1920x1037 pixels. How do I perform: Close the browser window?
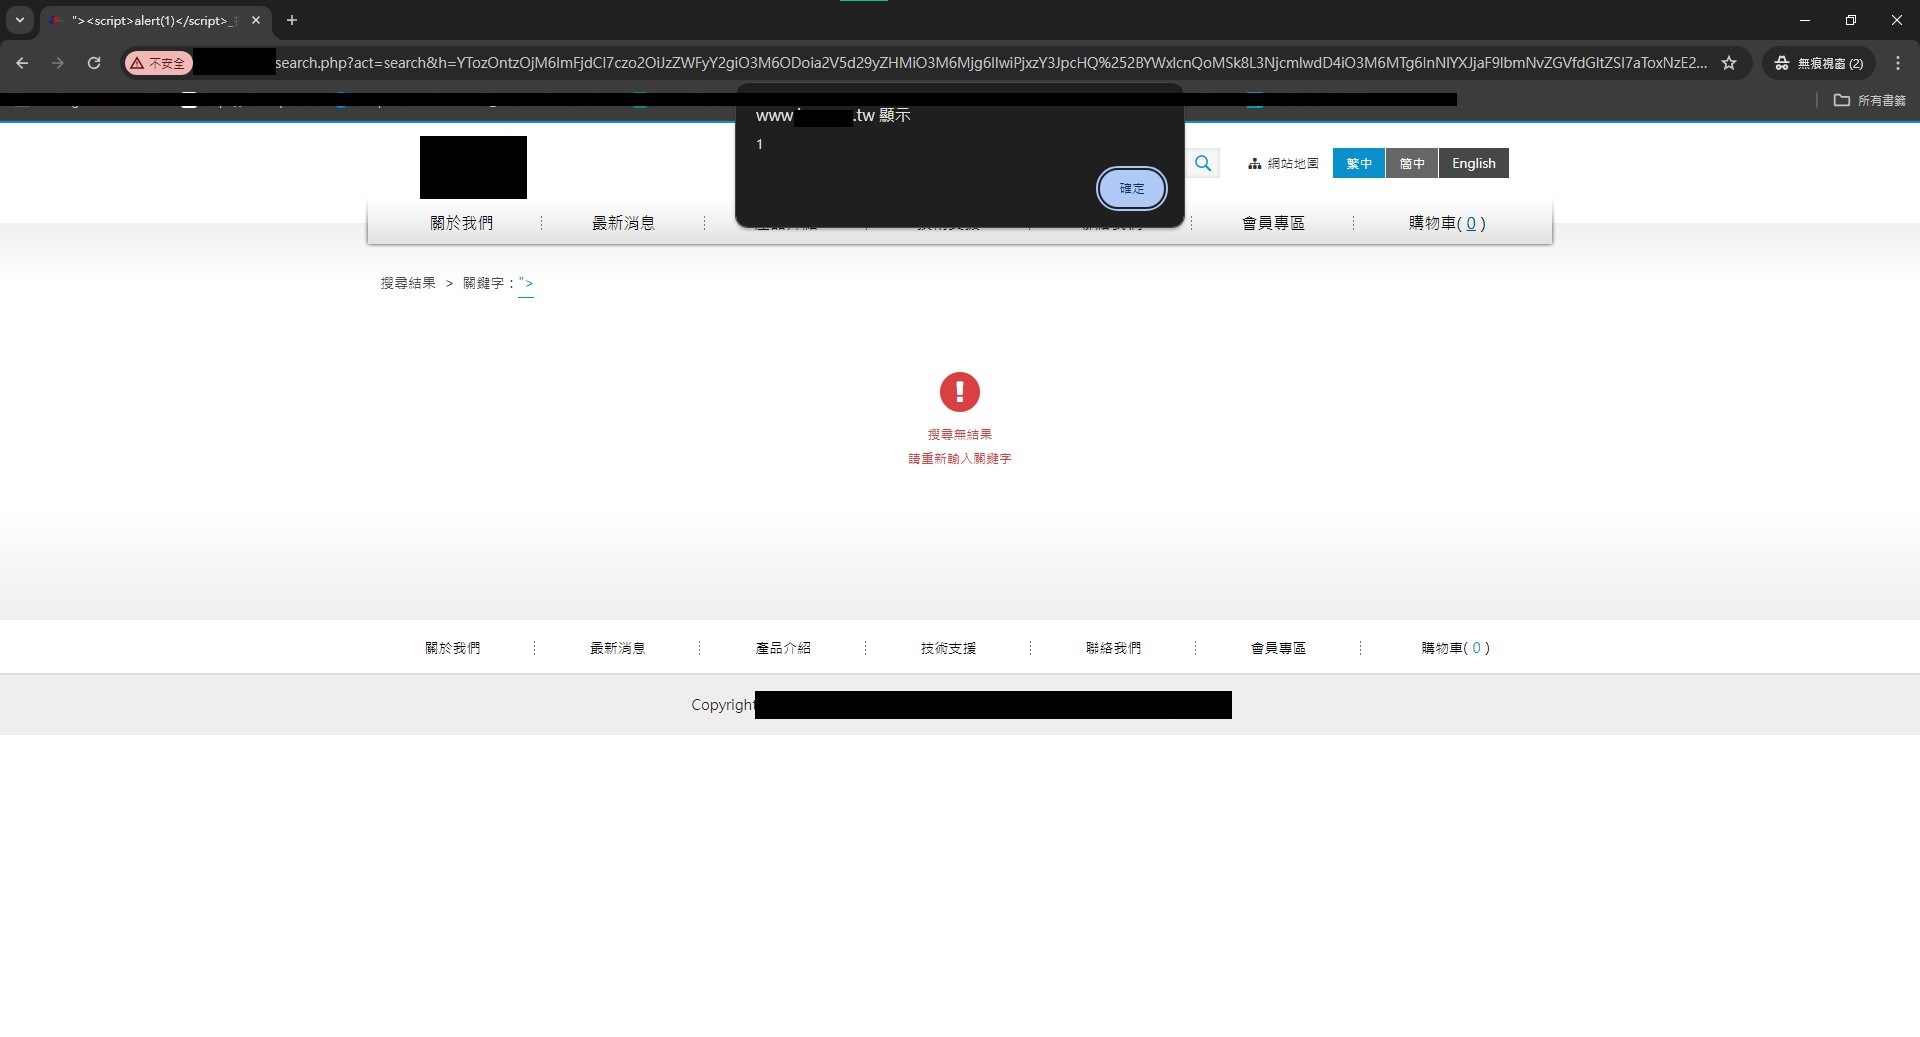(1896, 20)
